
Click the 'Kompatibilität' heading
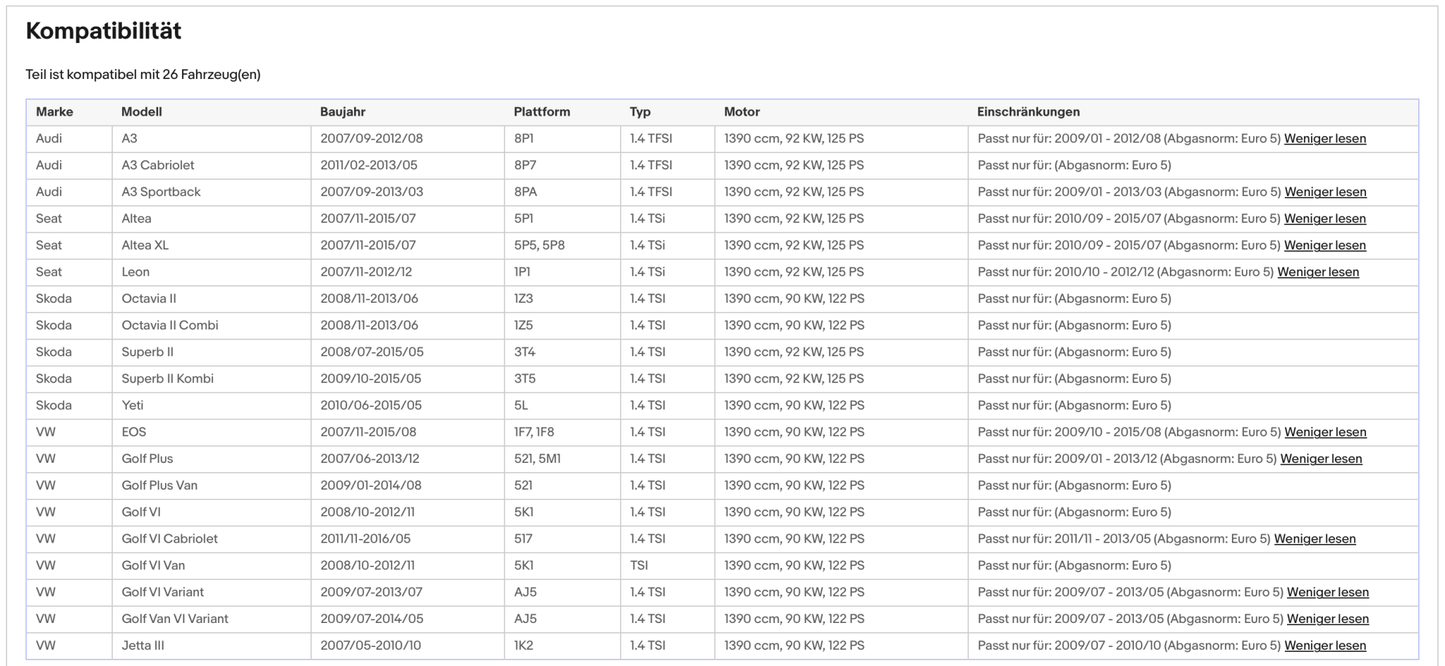click(103, 31)
